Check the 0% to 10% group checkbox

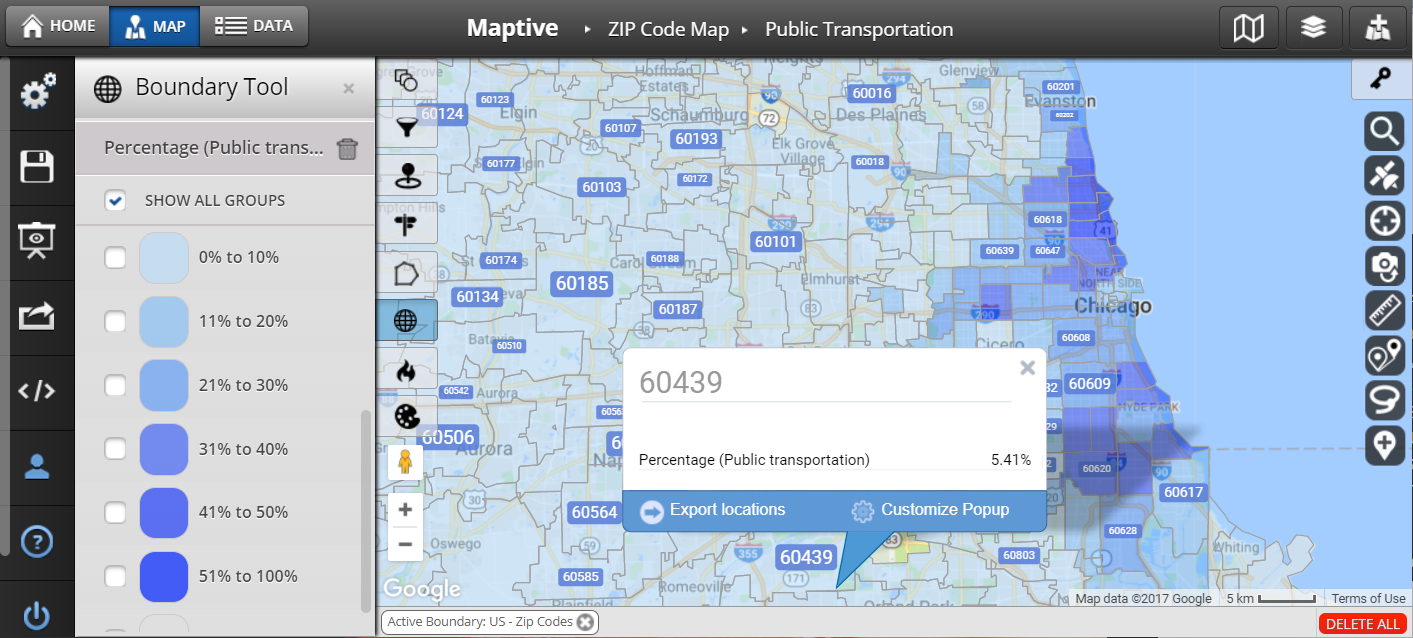tap(116, 258)
